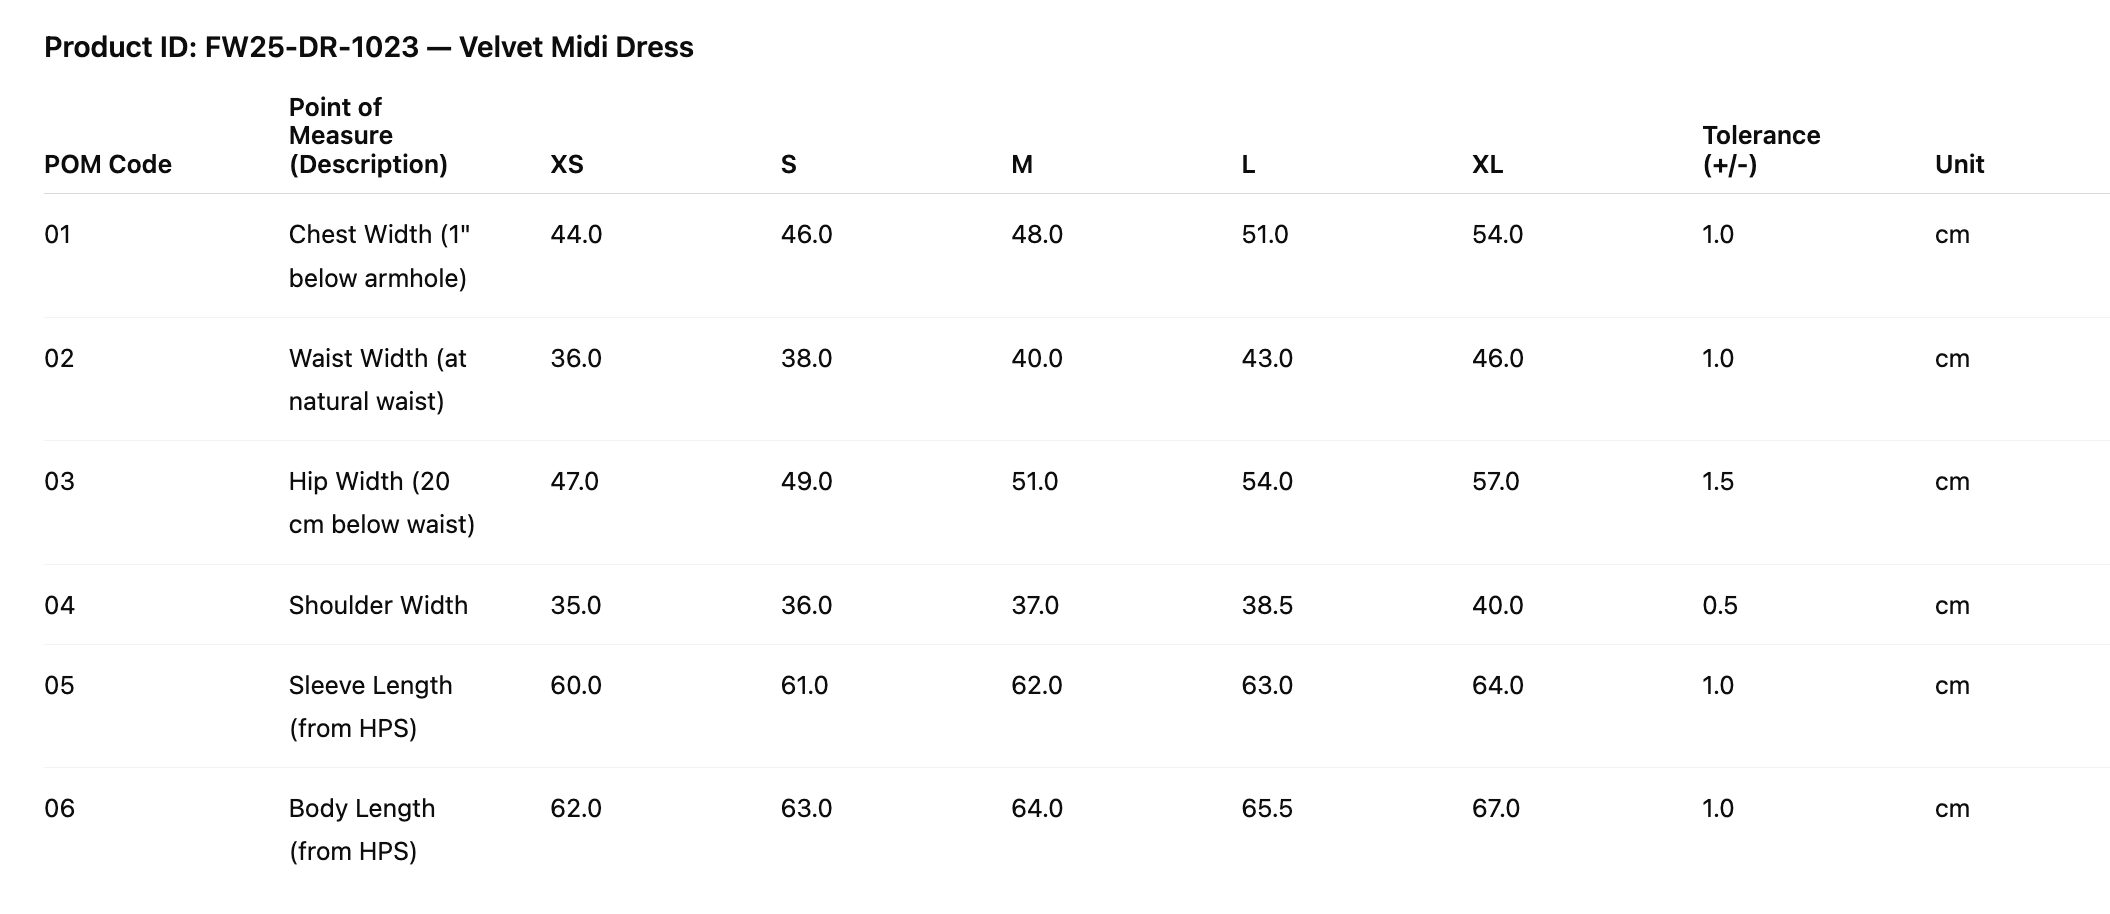Select the Waist Width M value 40.0
Screen dimensions: 2110x914
click(1037, 358)
